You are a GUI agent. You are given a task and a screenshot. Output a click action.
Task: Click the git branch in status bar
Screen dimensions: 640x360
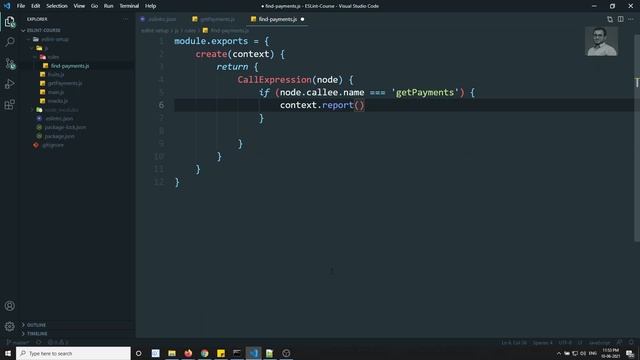pyautogui.click(x=18, y=342)
